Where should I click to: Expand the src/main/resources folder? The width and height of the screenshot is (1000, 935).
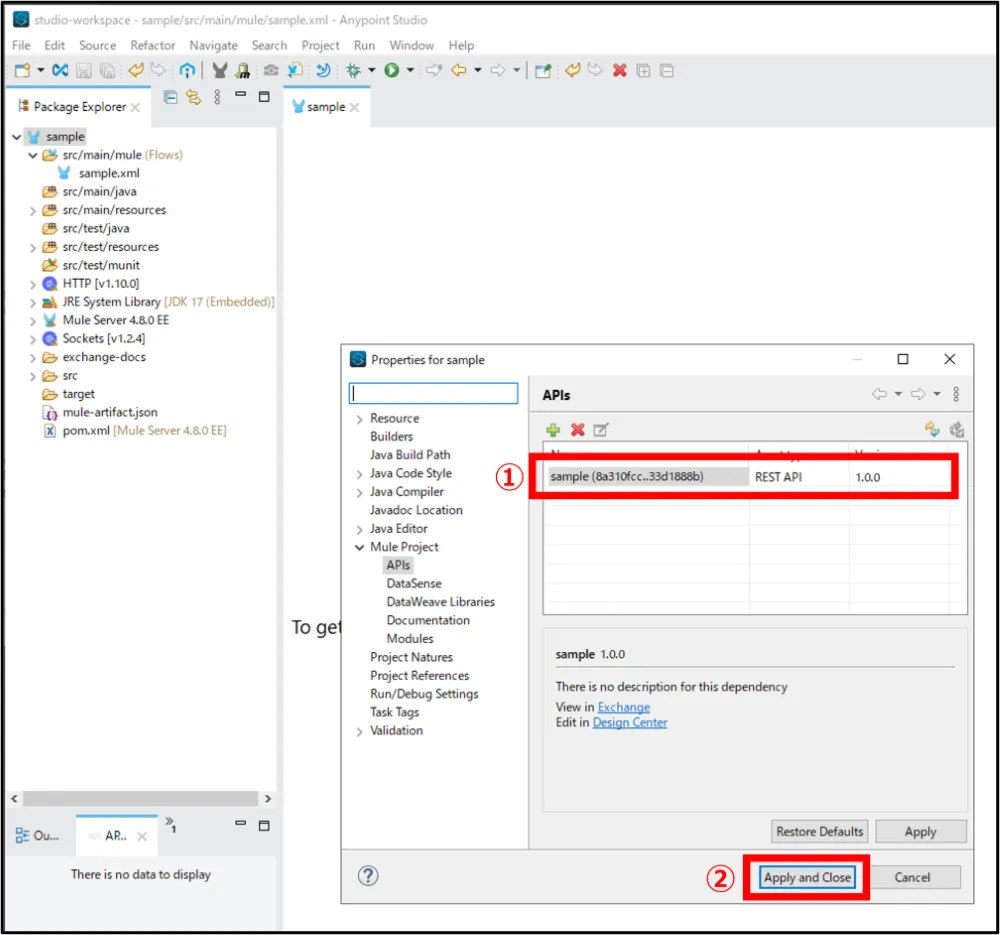(33, 210)
